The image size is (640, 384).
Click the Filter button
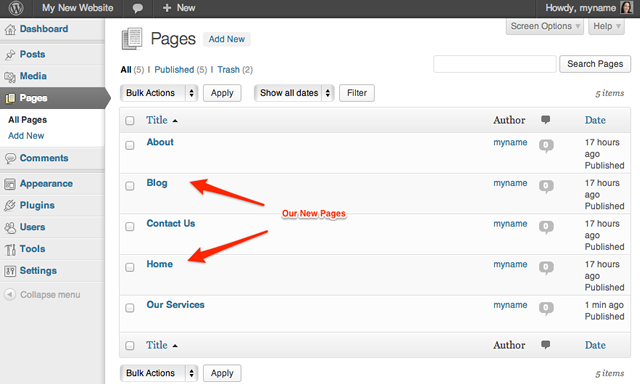(x=357, y=93)
